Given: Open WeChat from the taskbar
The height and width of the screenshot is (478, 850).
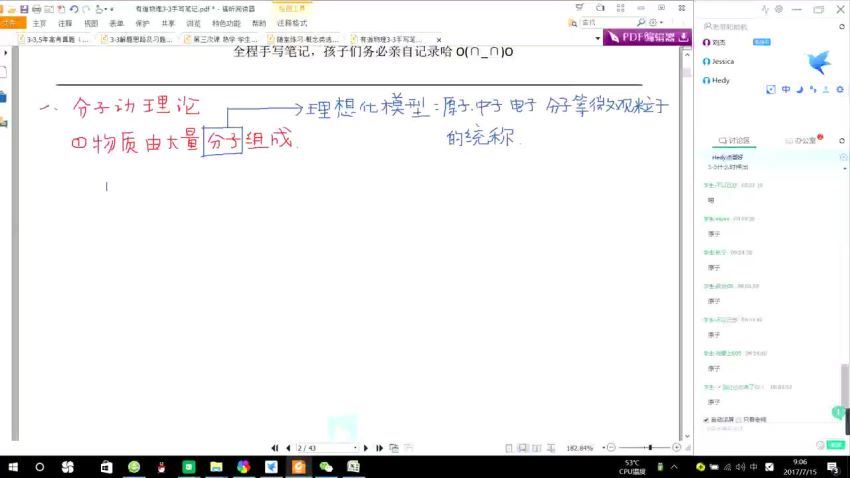Looking at the screenshot, I should click(x=326, y=467).
